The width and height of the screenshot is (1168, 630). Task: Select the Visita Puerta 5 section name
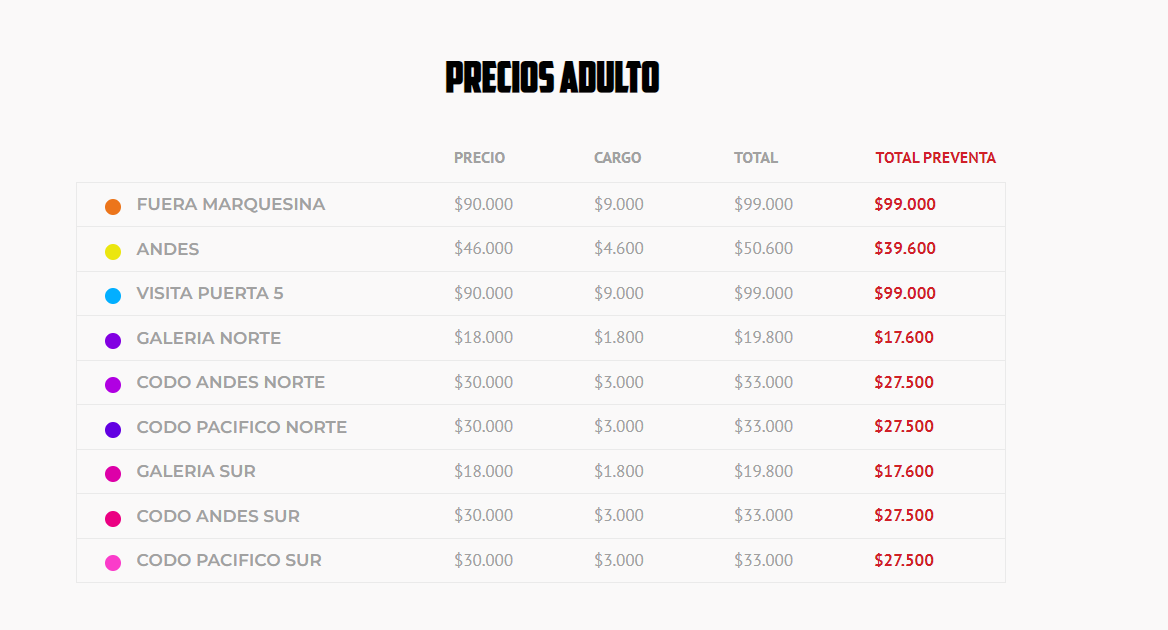pos(210,294)
